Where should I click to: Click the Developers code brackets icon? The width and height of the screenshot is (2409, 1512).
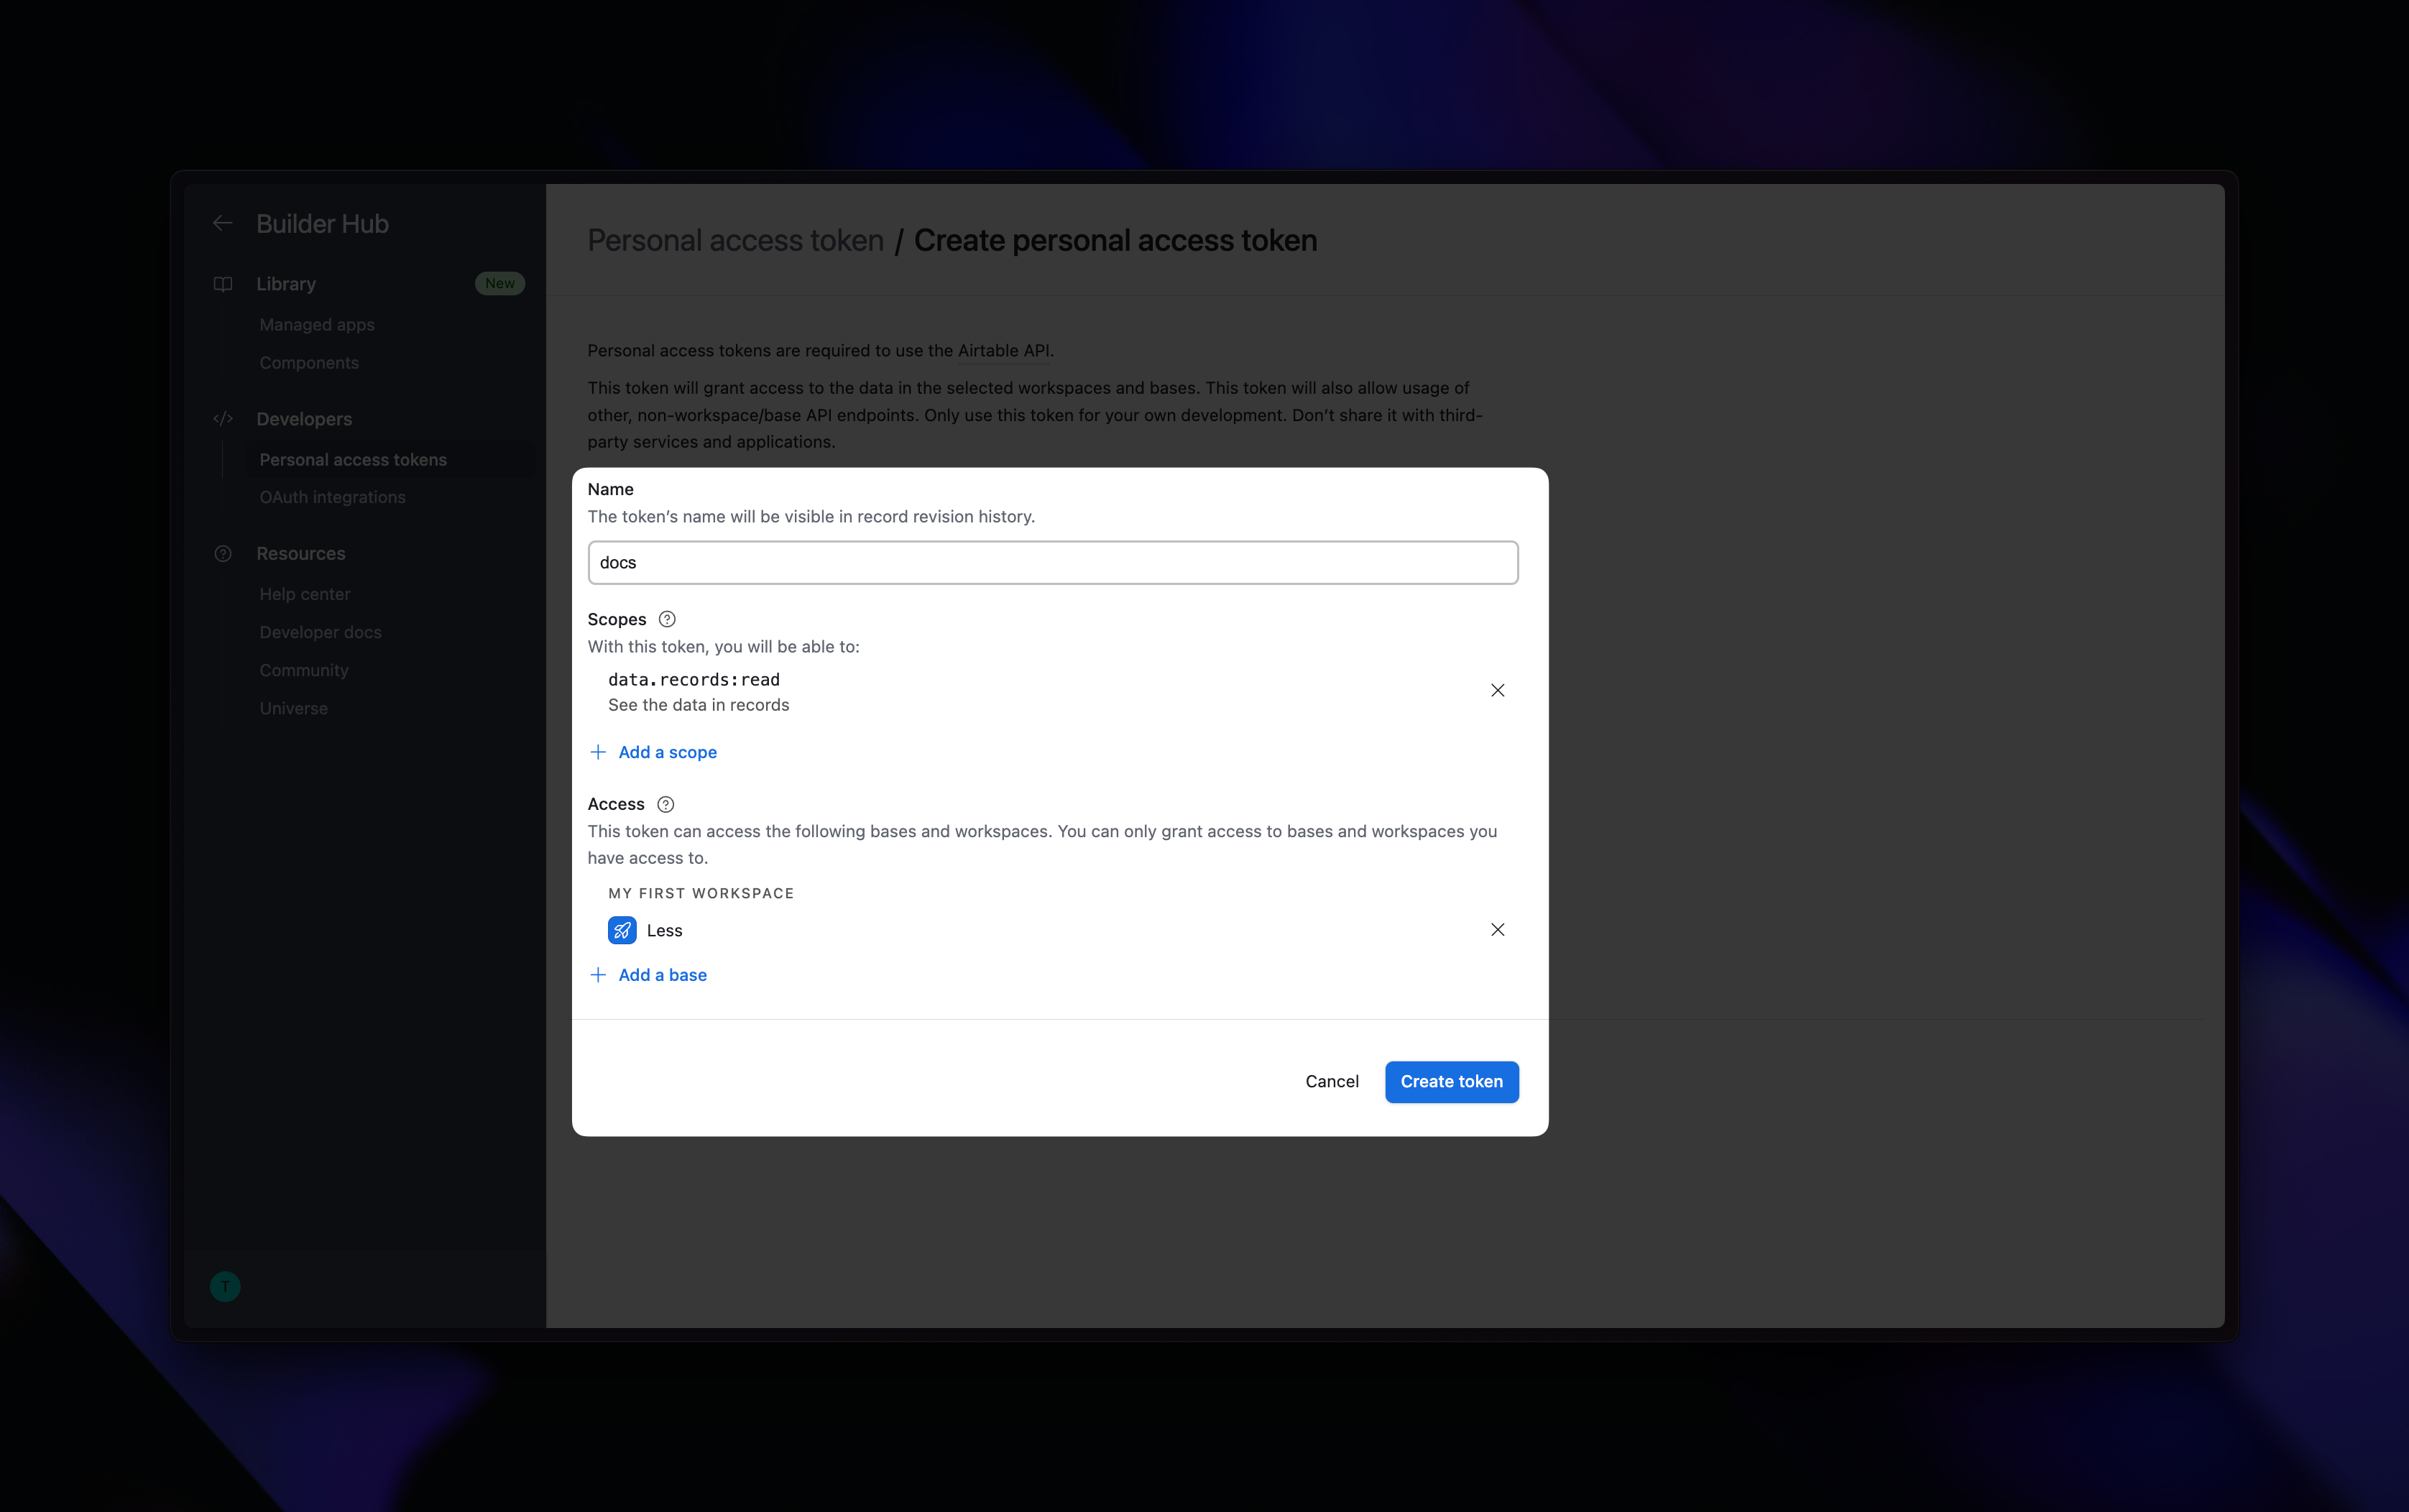click(223, 419)
